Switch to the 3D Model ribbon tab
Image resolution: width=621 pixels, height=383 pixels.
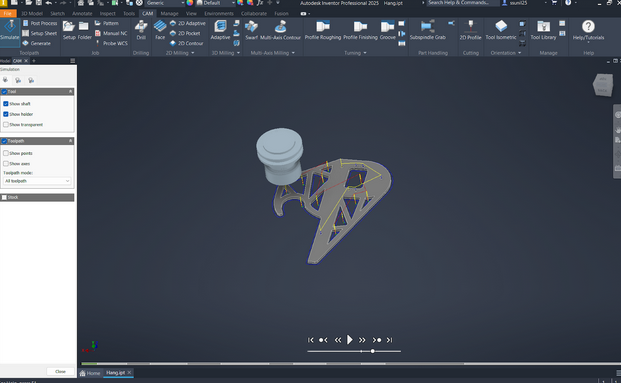coord(32,13)
